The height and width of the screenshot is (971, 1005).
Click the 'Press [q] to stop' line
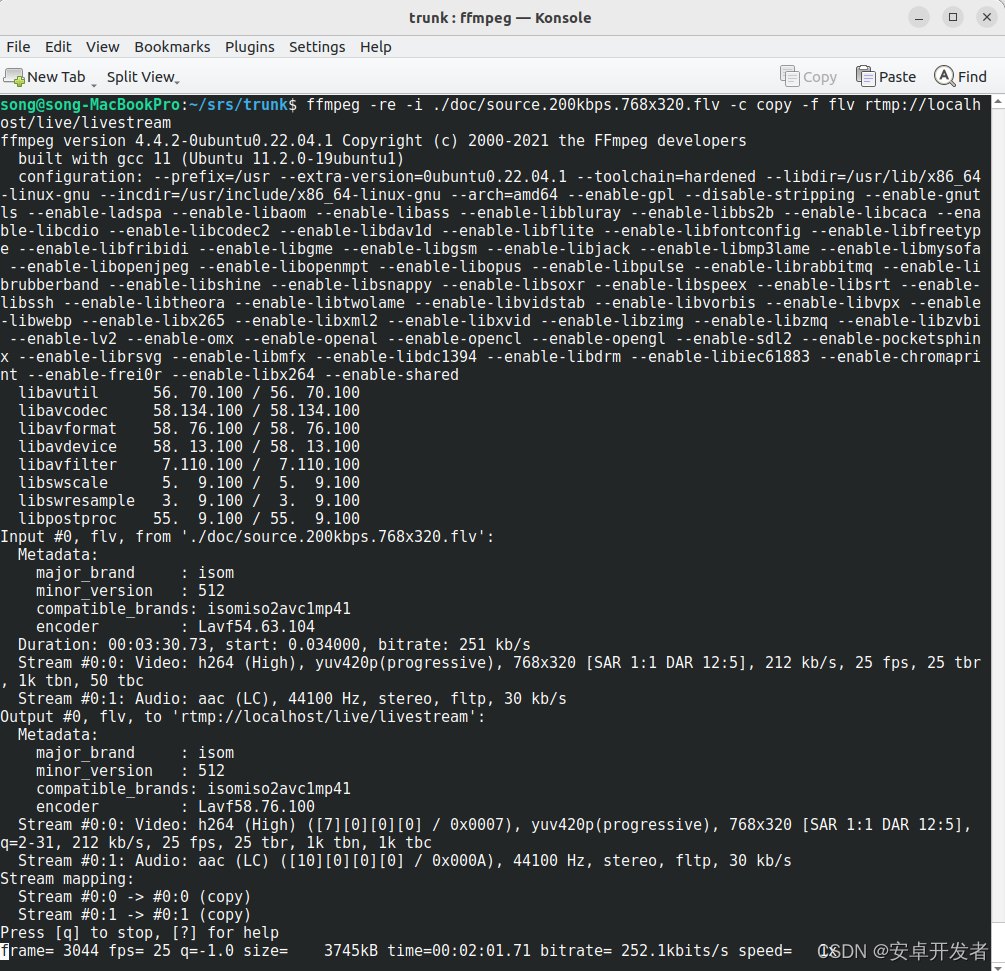(140, 932)
